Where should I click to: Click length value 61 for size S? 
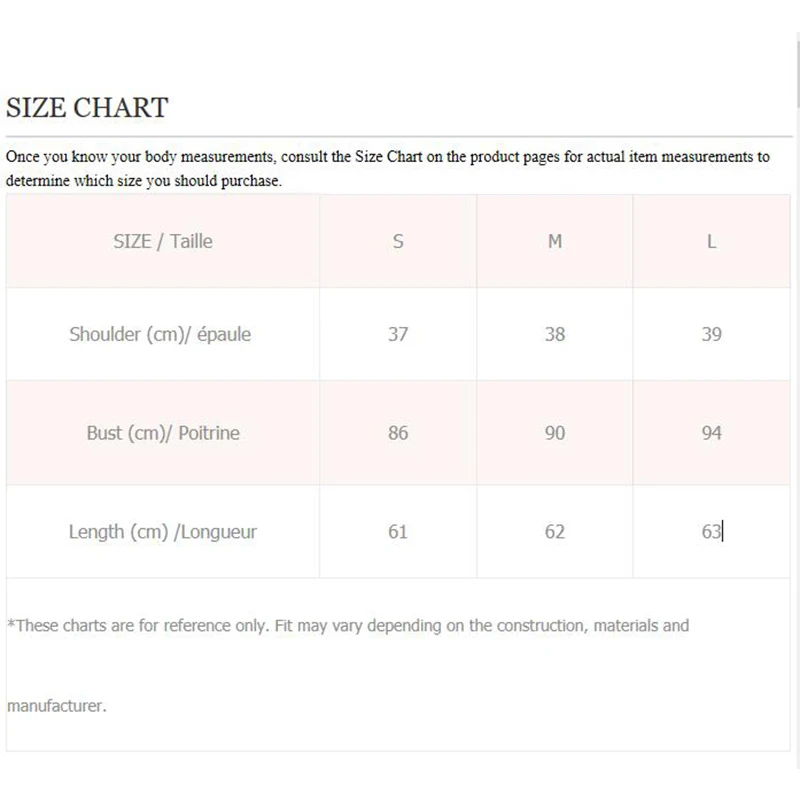point(398,532)
